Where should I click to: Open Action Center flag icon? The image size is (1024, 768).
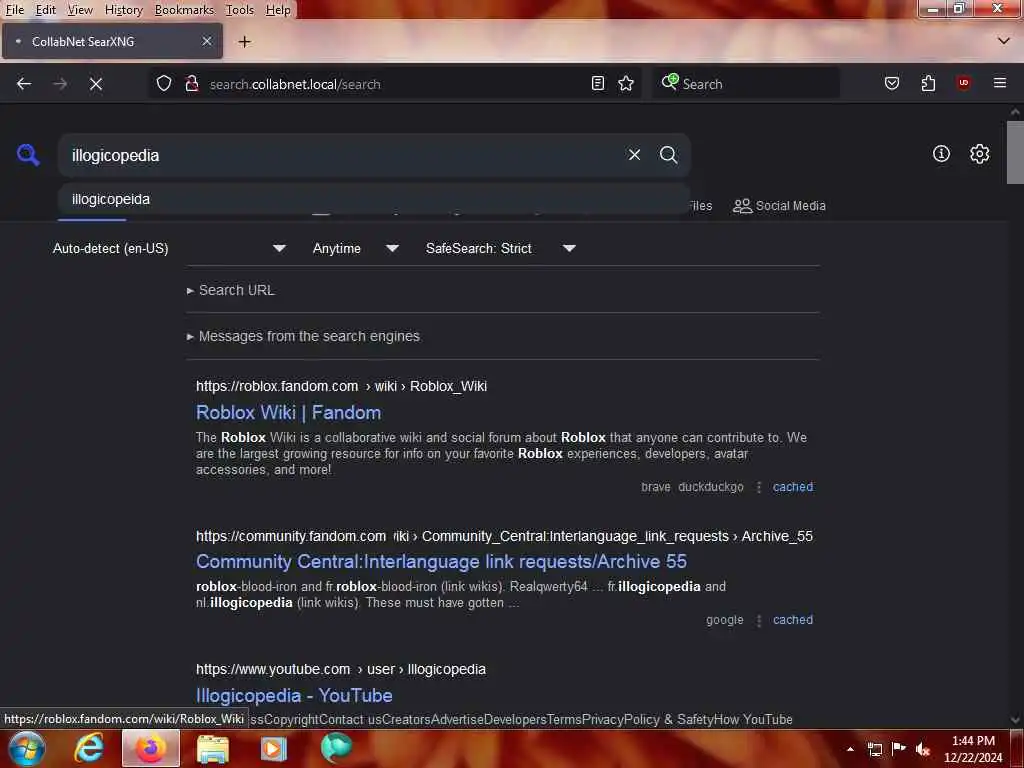click(899, 749)
